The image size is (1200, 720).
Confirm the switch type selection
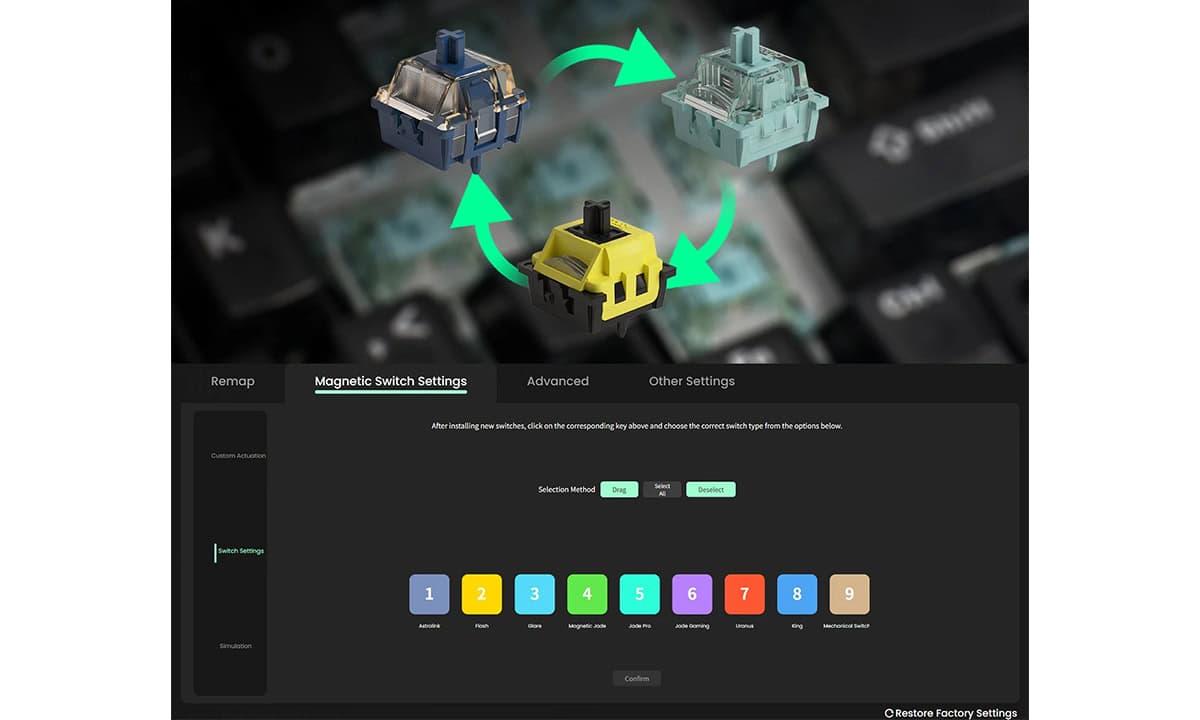(x=637, y=679)
